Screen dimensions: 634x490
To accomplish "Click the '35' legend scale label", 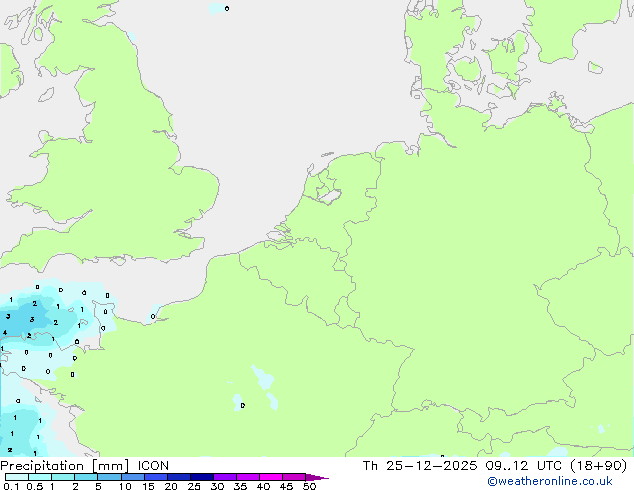I will [240, 486].
